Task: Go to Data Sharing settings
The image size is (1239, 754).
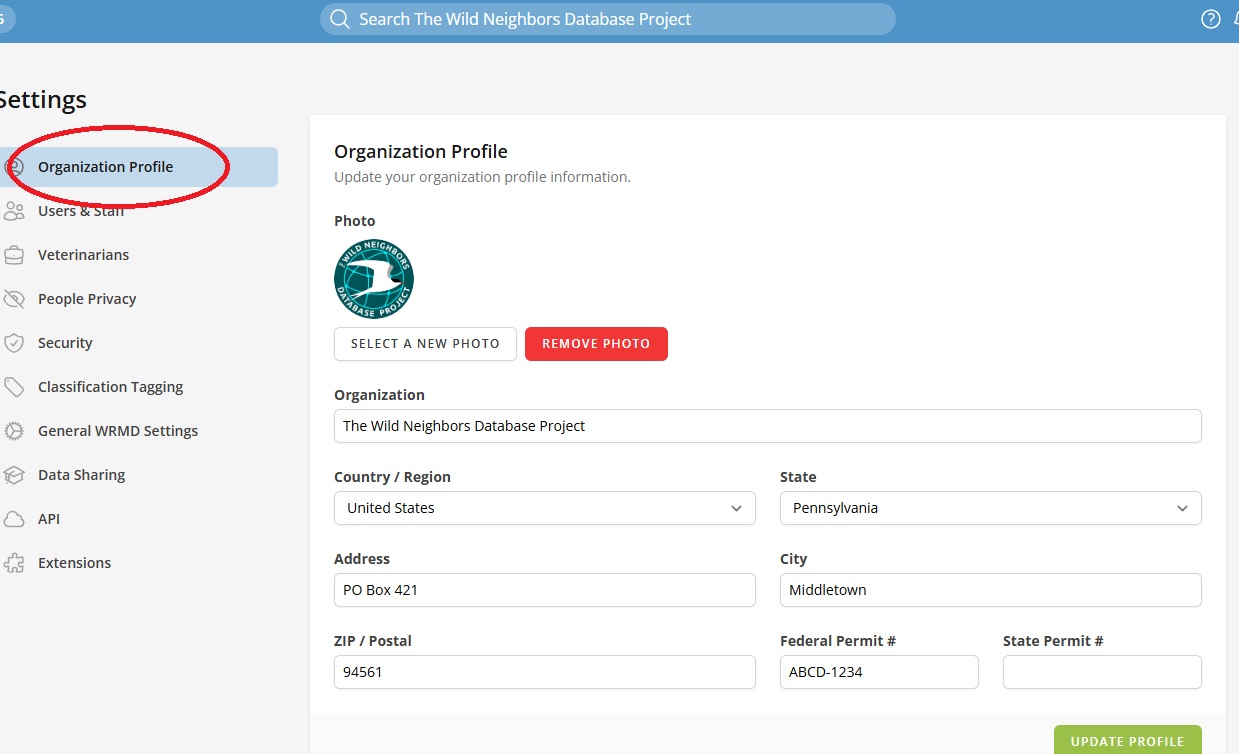Action: (81, 475)
